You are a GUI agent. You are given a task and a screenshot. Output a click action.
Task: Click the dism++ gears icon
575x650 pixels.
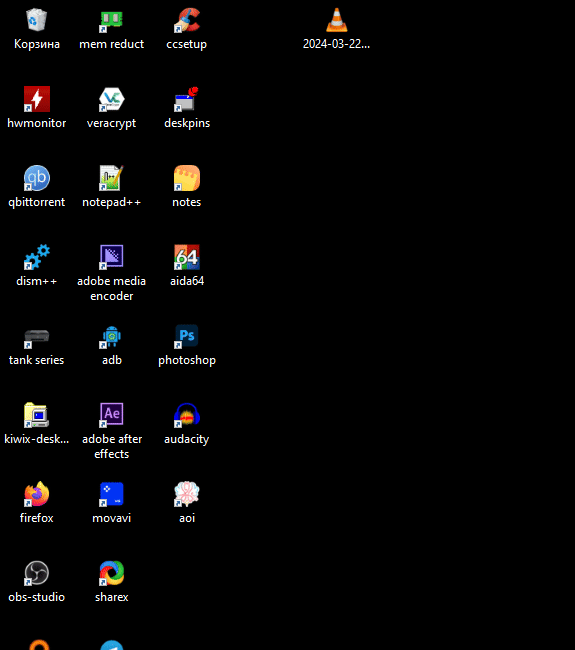(37, 257)
